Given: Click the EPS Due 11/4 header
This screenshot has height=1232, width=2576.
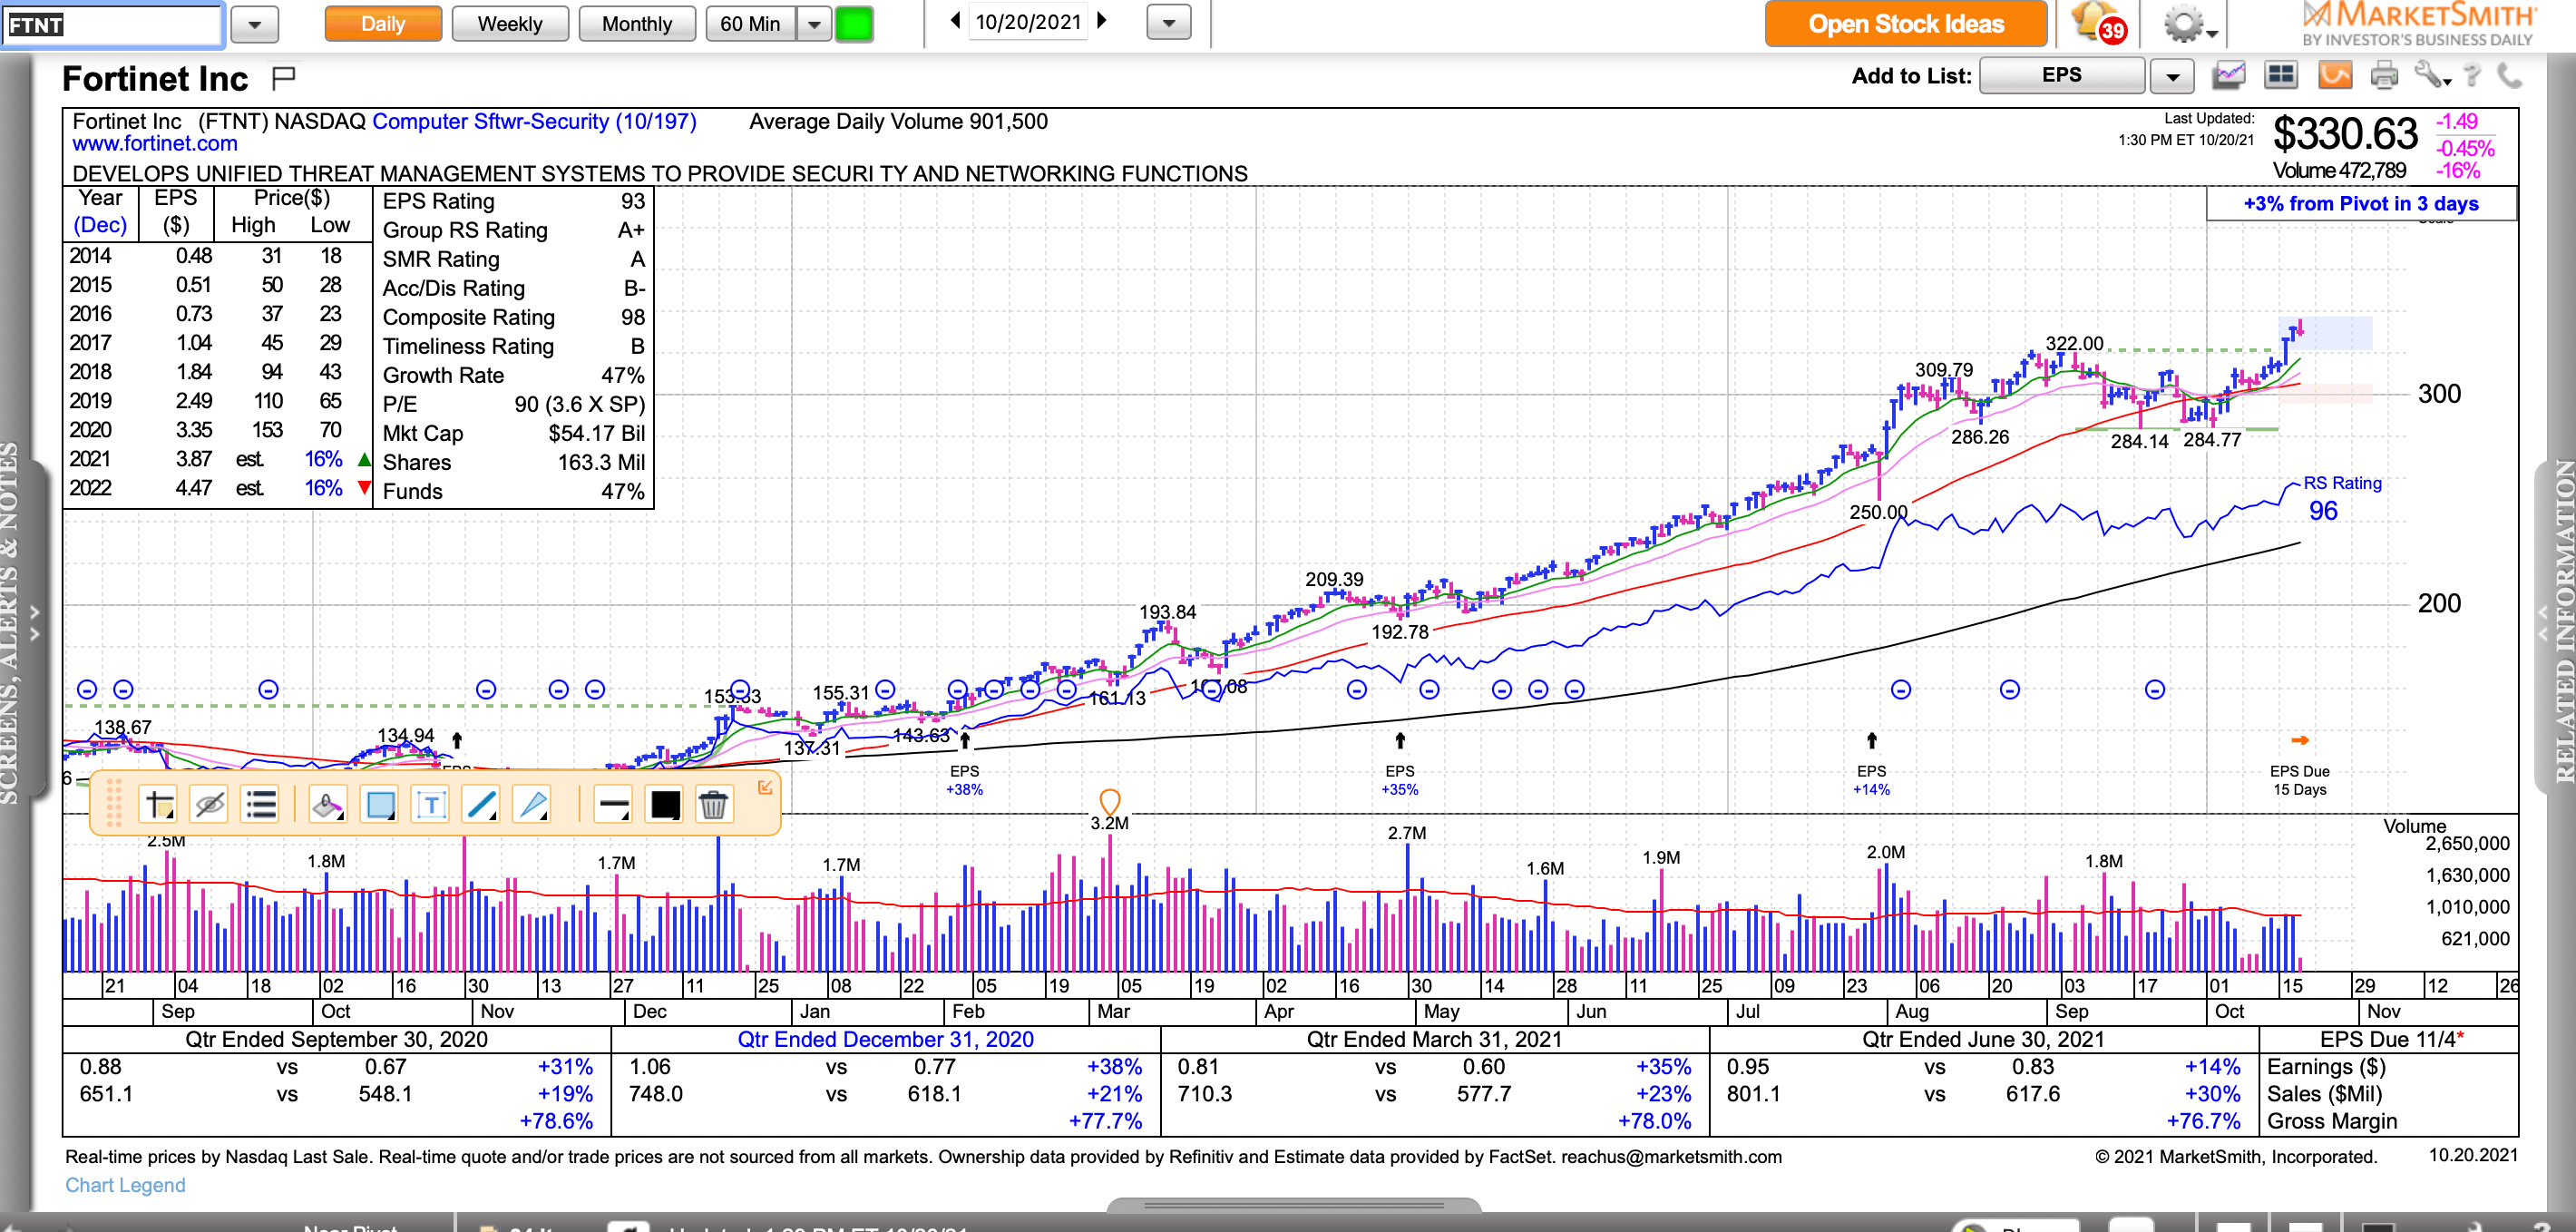Looking at the screenshot, I should click(2391, 1040).
